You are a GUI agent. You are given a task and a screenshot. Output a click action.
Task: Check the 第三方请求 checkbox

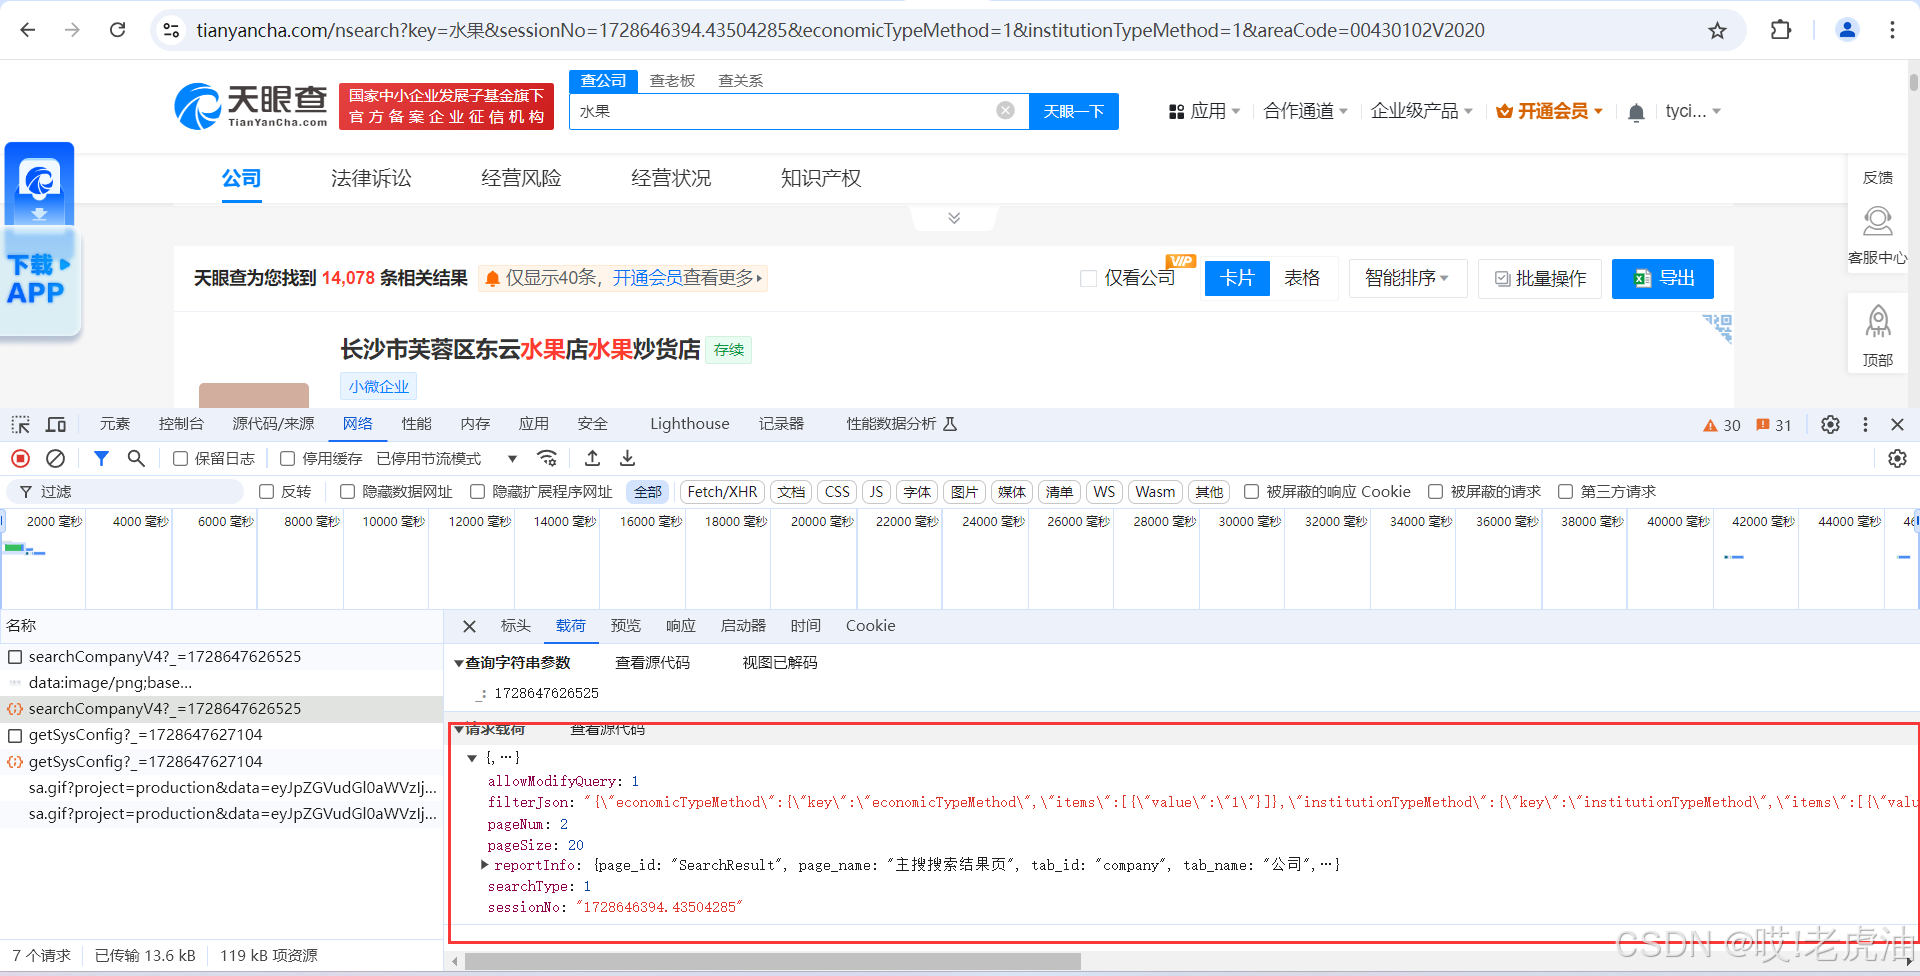[1565, 491]
